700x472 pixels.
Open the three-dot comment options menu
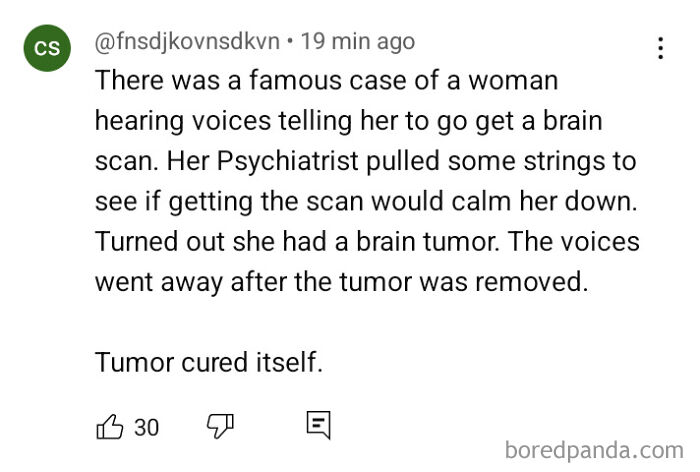tap(661, 48)
